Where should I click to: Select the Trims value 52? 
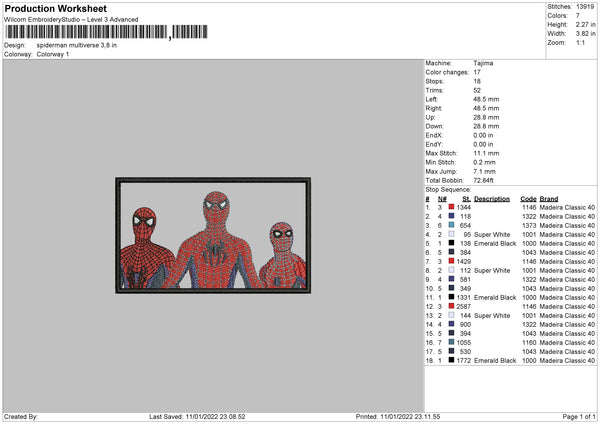(477, 90)
